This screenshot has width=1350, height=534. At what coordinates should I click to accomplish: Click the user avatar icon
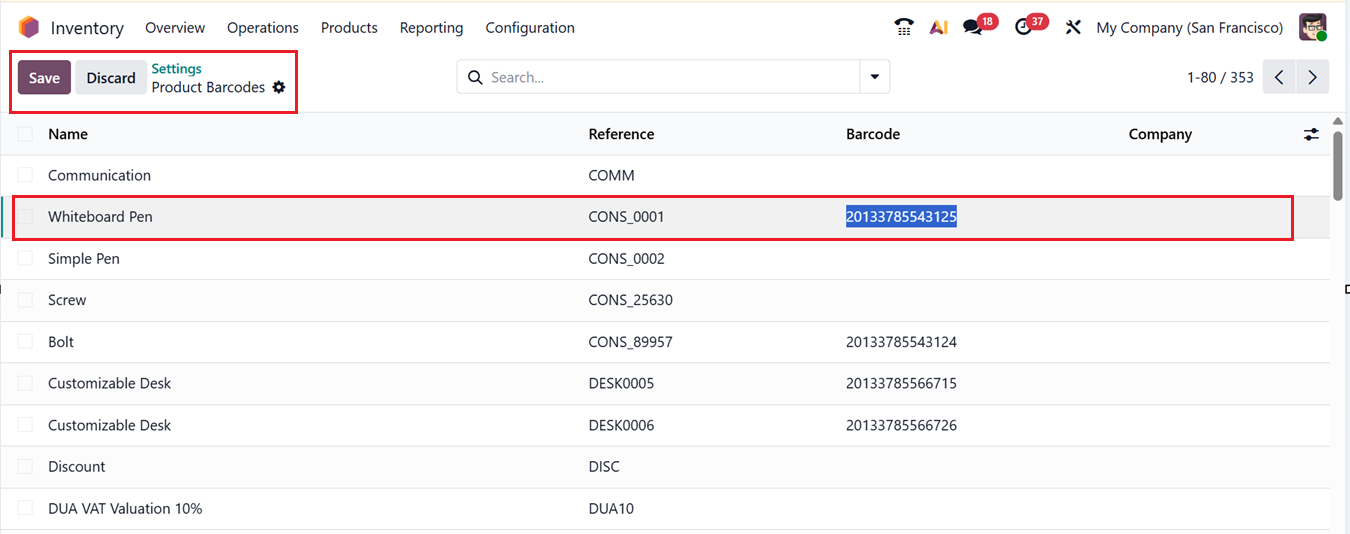[x=1312, y=27]
